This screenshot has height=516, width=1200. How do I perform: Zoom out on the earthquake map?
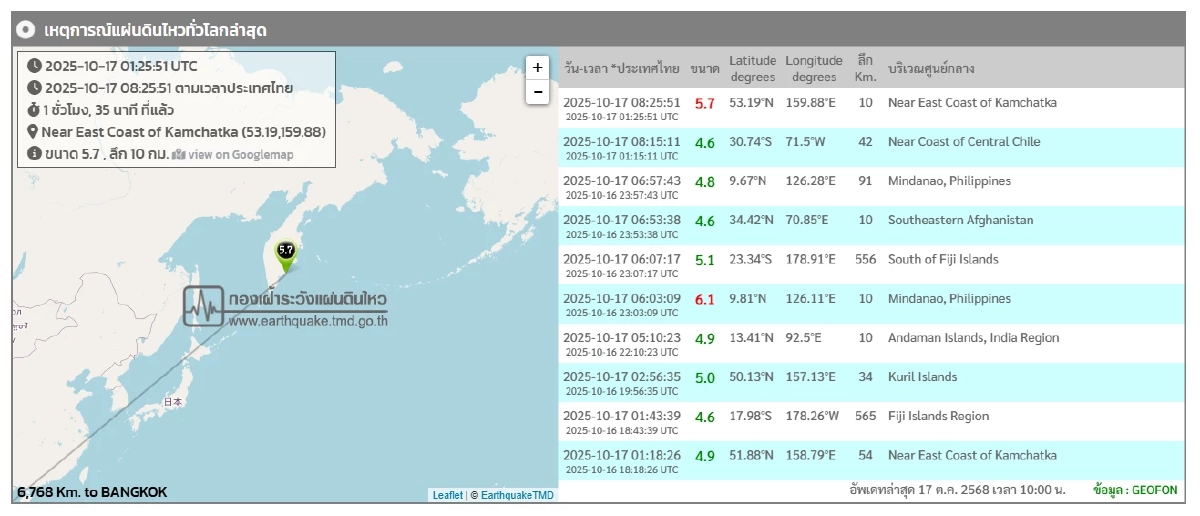pyautogui.click(x=538, y=92)
